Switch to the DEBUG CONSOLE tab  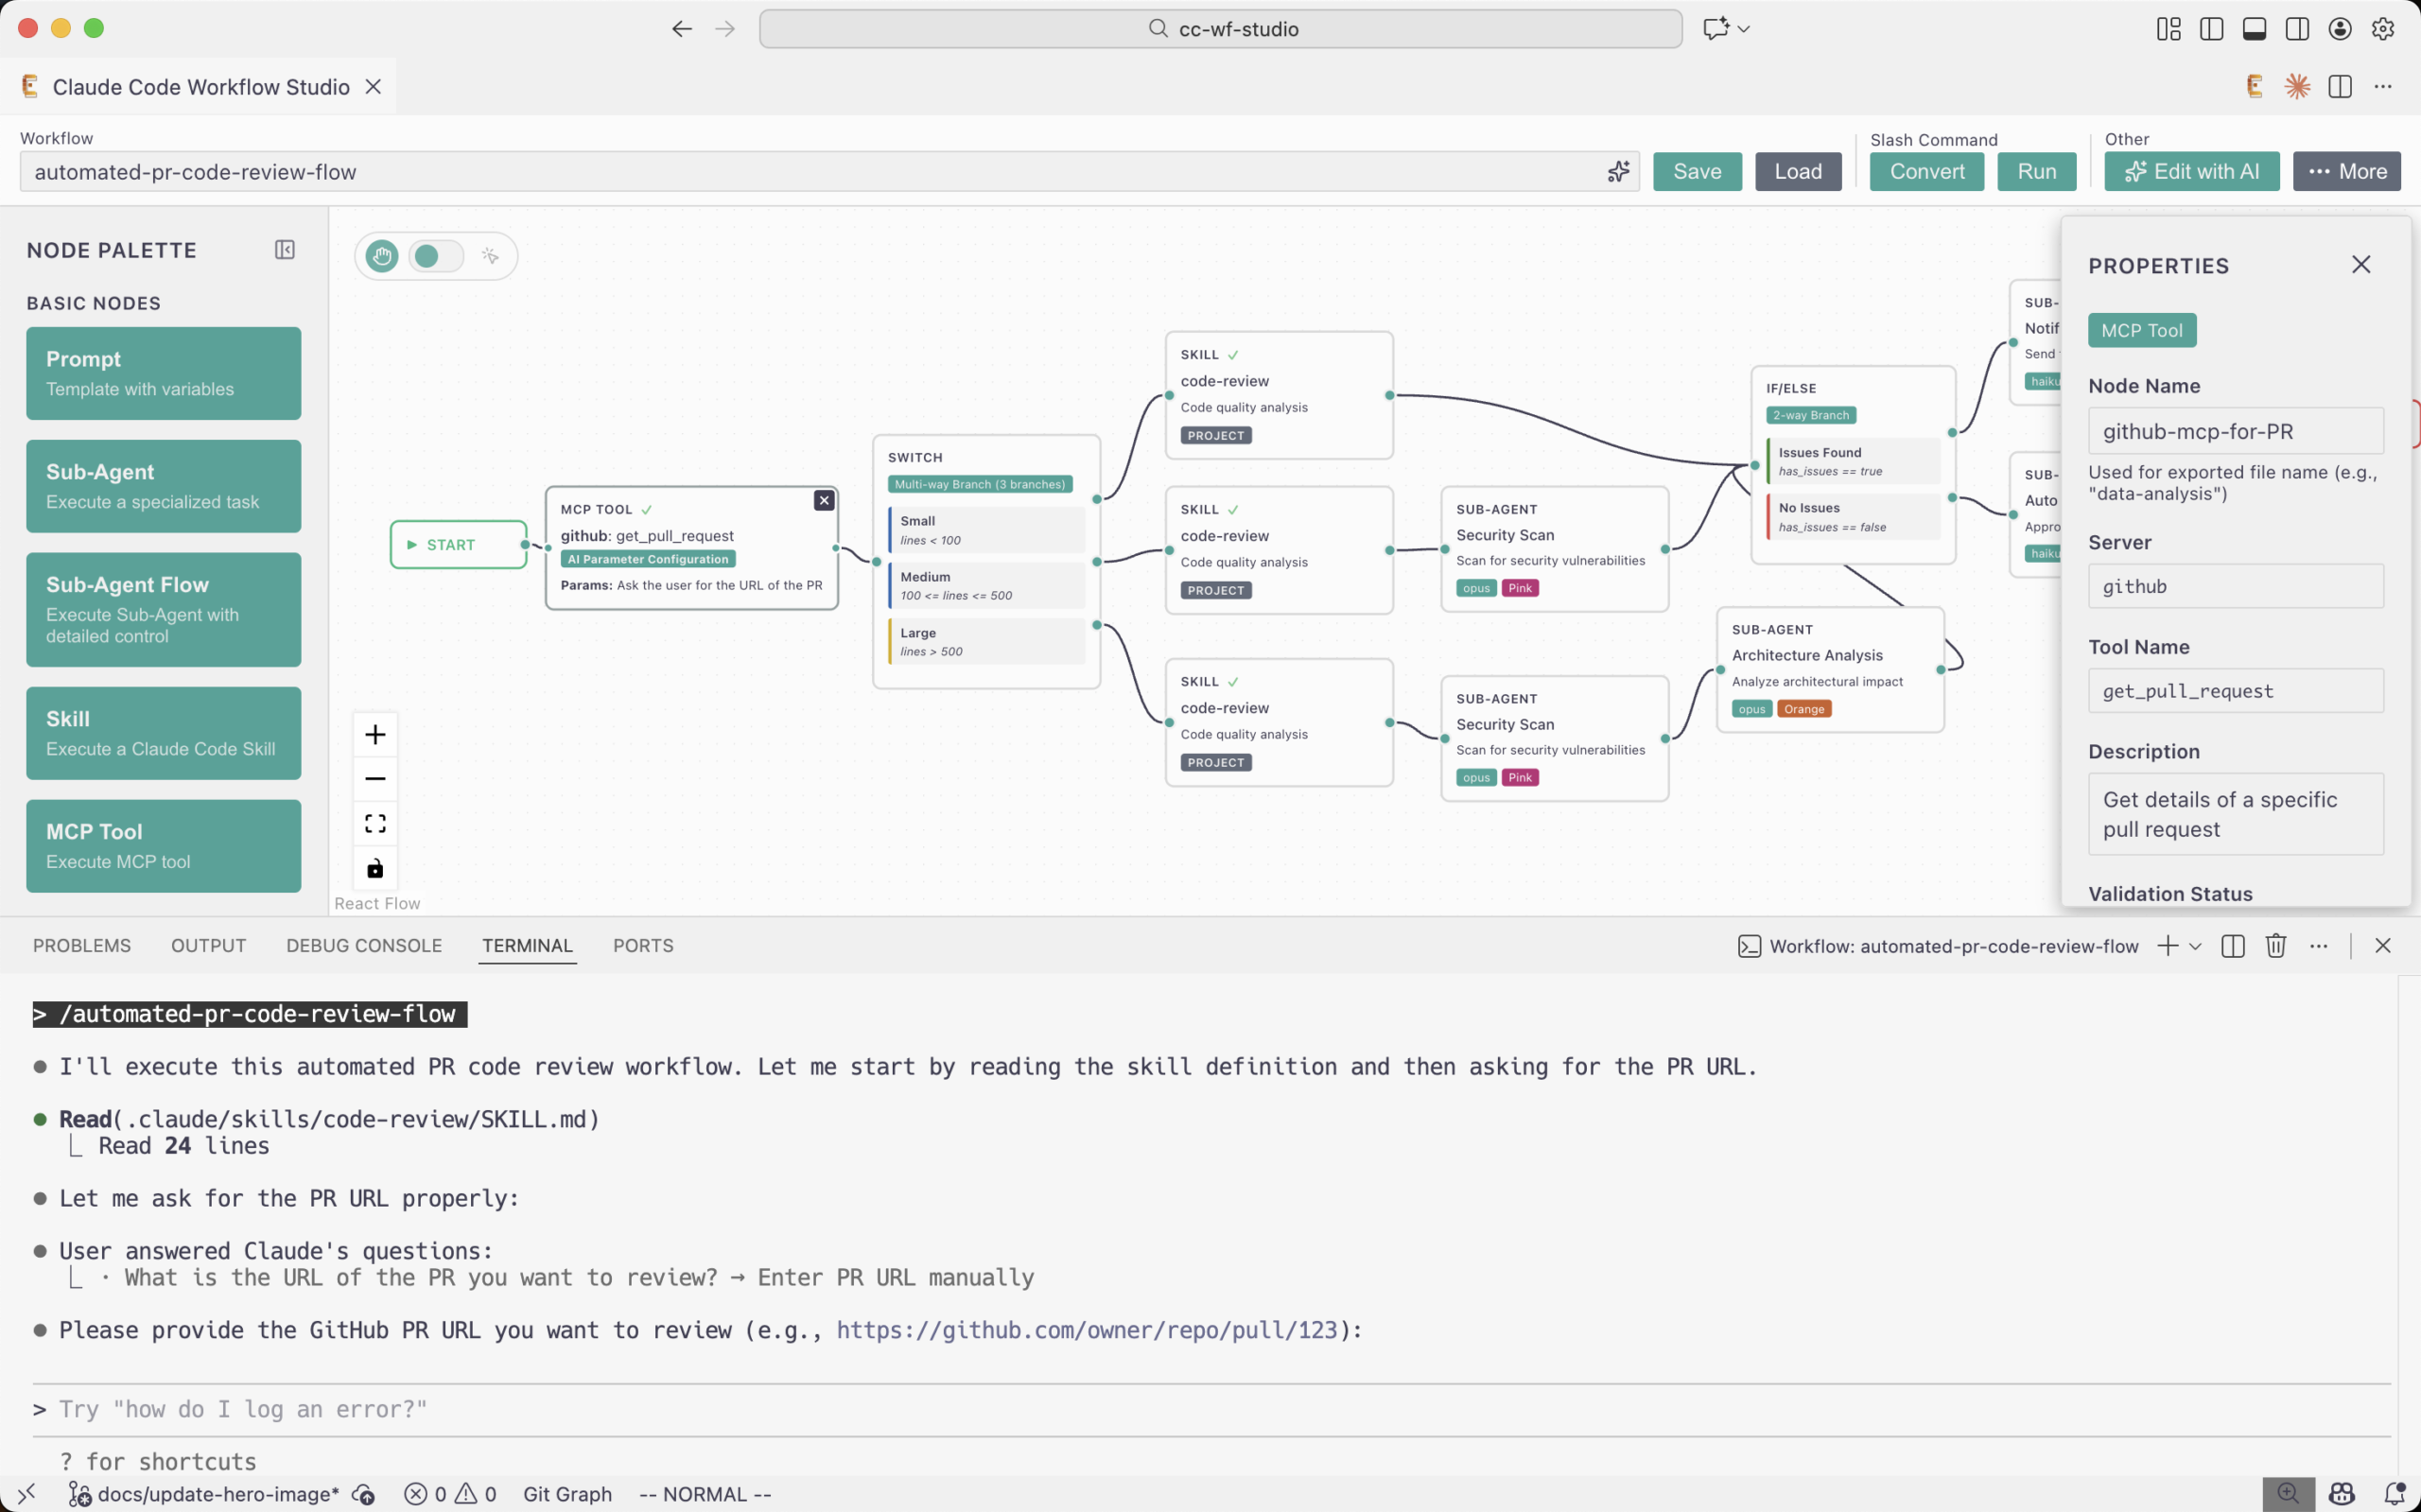pos(364,945)
